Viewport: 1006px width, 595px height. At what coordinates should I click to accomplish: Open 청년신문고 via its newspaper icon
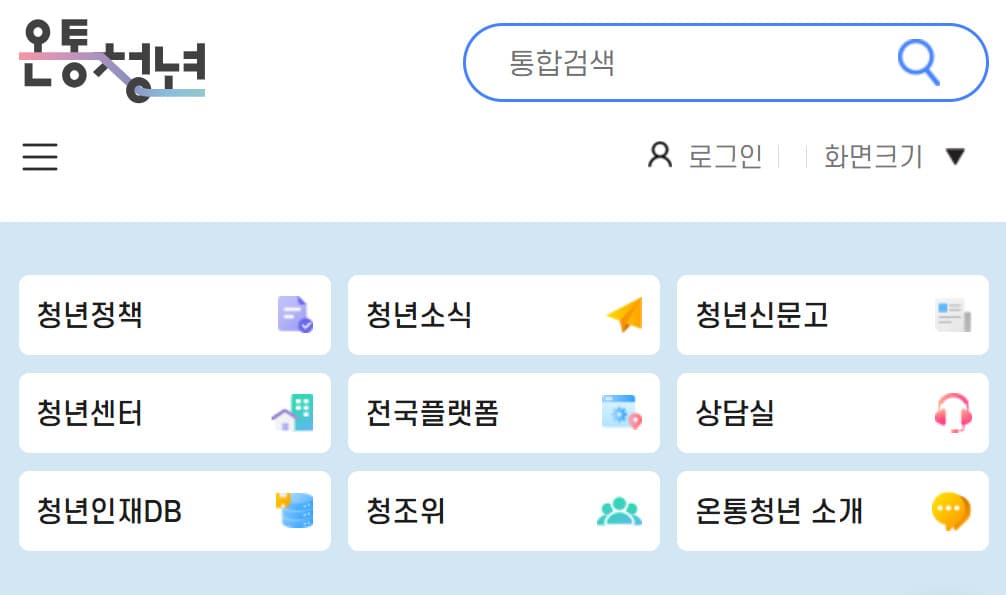[x=953, y=316]
